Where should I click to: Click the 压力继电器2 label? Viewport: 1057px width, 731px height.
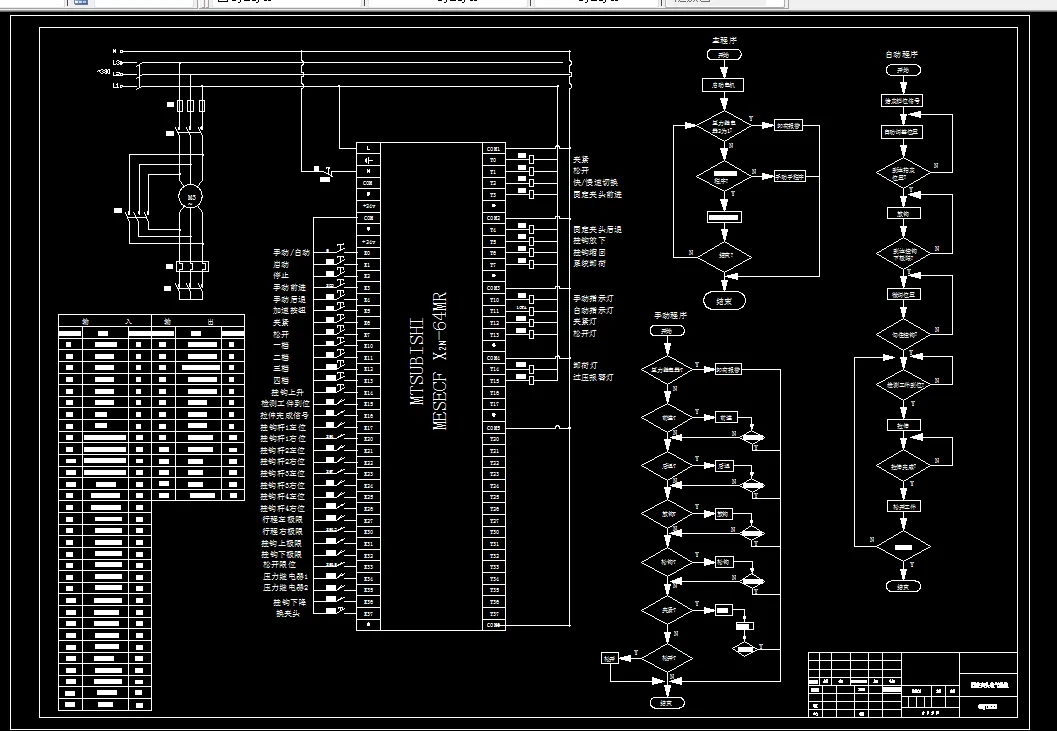pyautogui.click(x=286, y=587)
